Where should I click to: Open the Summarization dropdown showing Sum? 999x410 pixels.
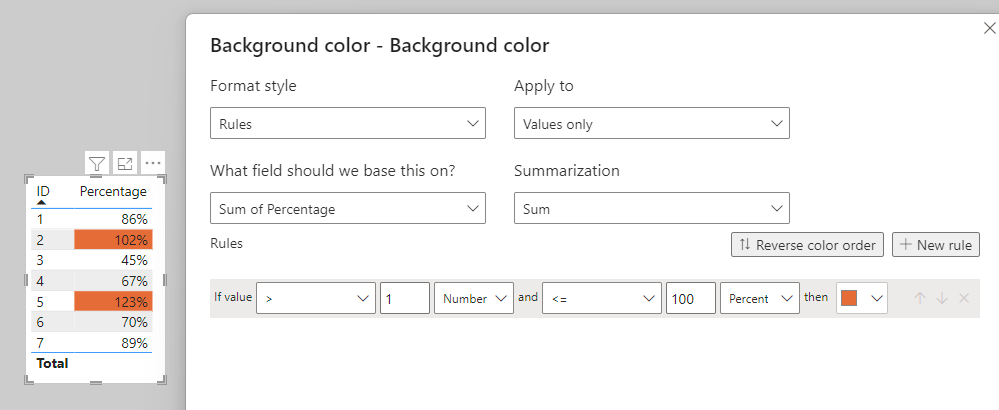[652, 208]
